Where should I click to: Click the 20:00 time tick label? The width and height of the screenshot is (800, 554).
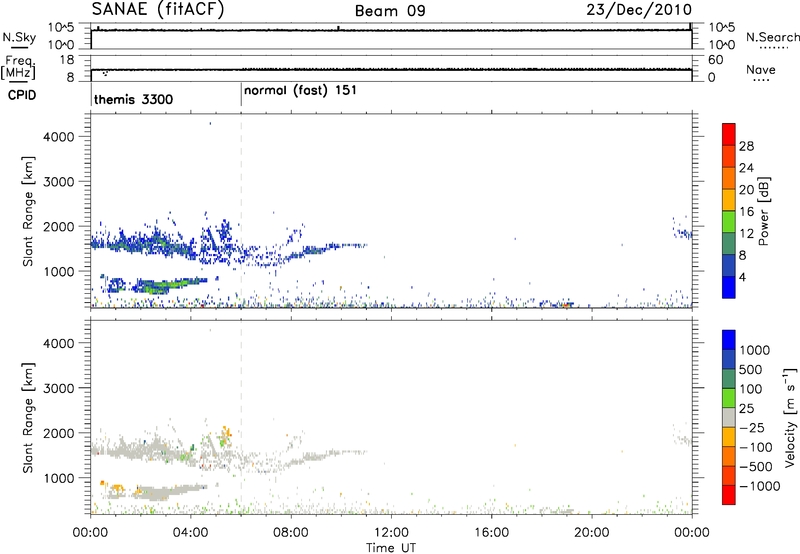coord(592,533)
